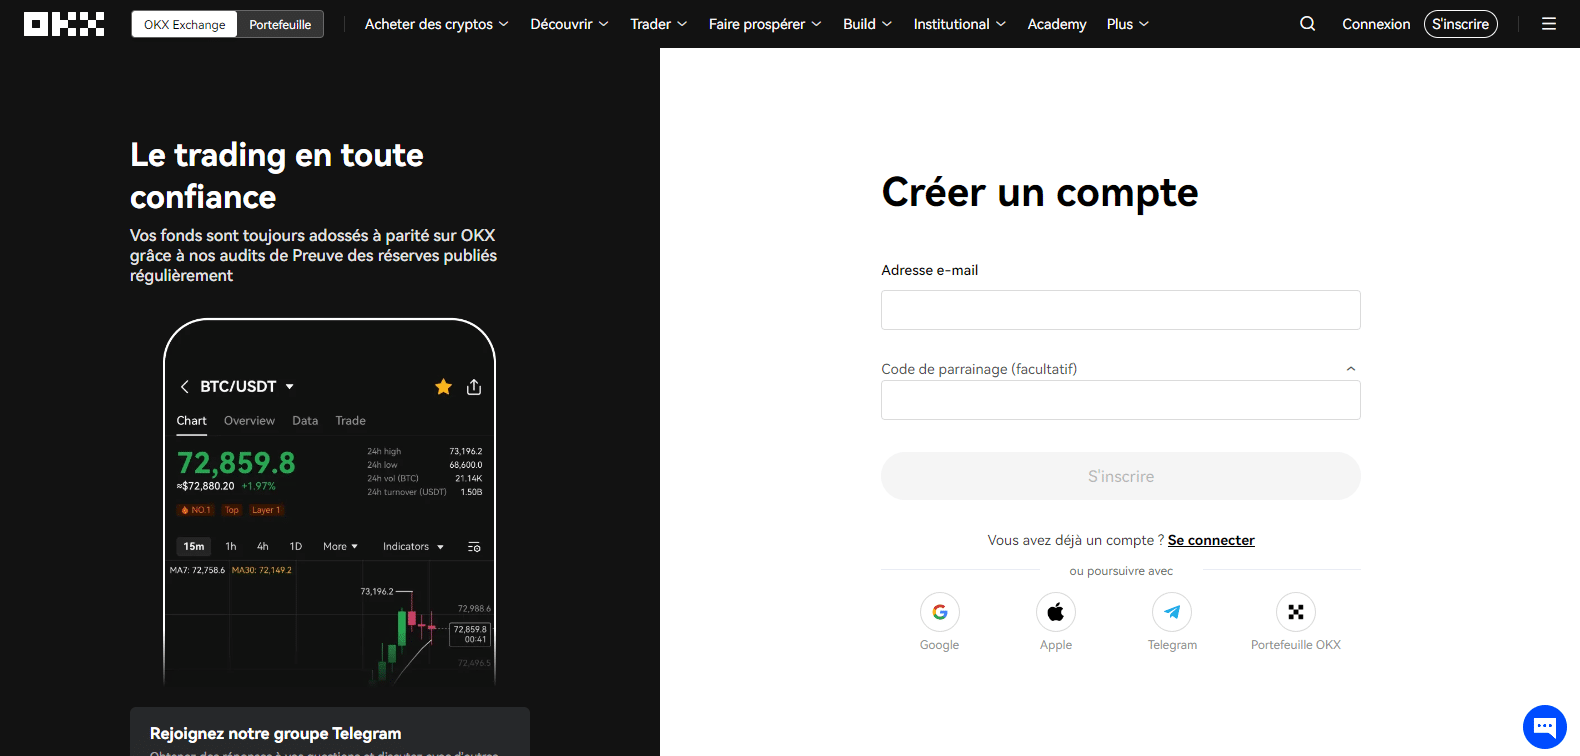The height and width of the screenshot is (756, 1580).
Task: Expand the Plus dropdown
Action: click(1128, 24)
